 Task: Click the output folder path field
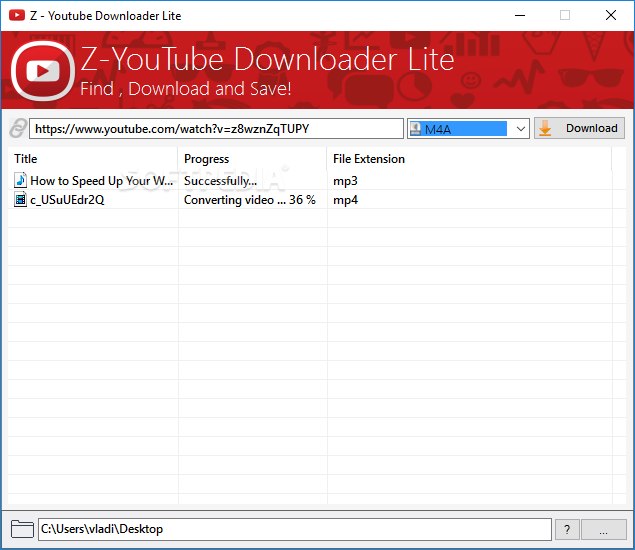(295, 529)
